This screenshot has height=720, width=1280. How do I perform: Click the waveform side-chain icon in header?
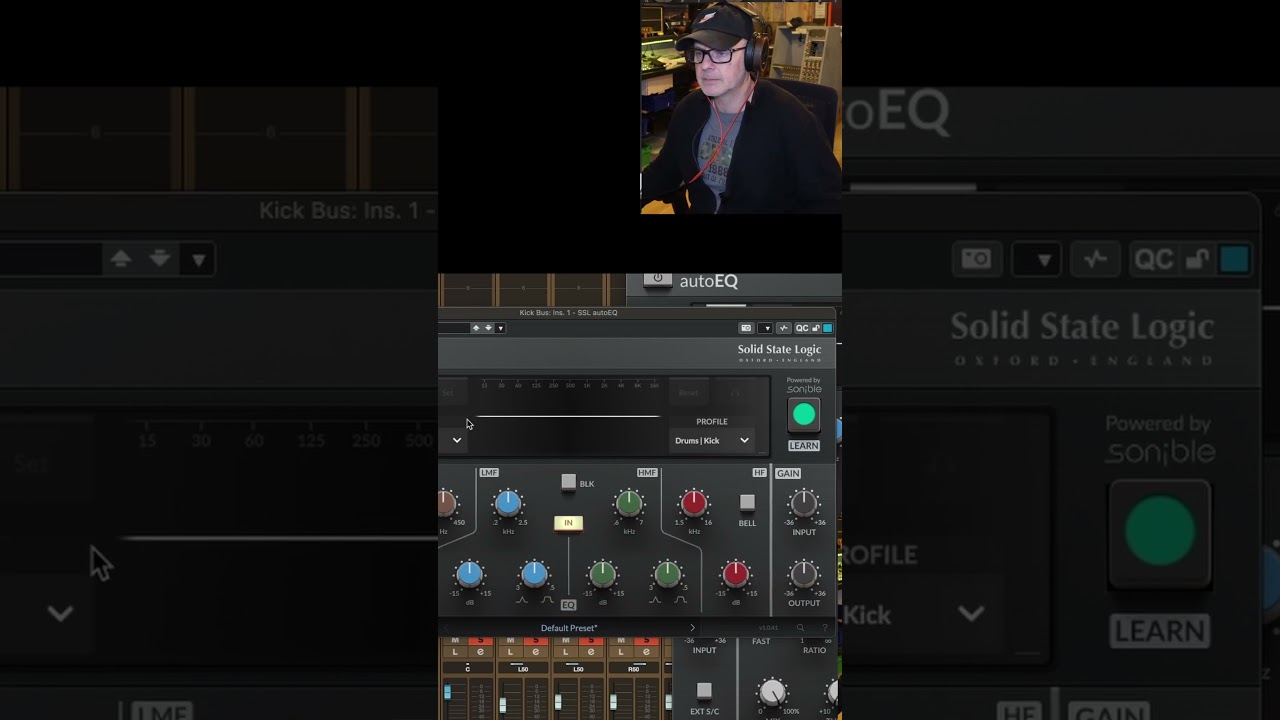(x=785, y=328)
